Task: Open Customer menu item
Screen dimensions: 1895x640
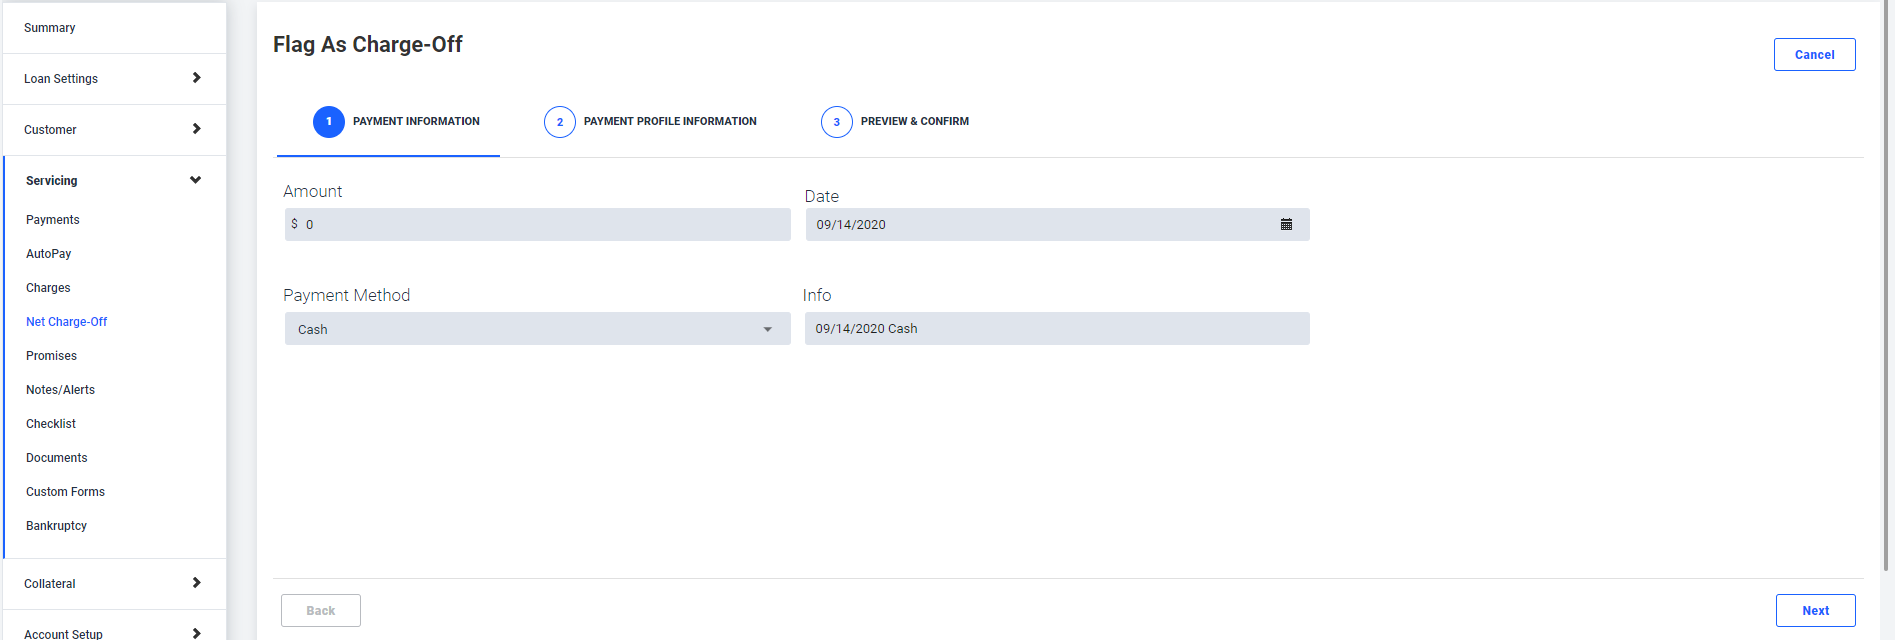Action: [x=115, y=130]
